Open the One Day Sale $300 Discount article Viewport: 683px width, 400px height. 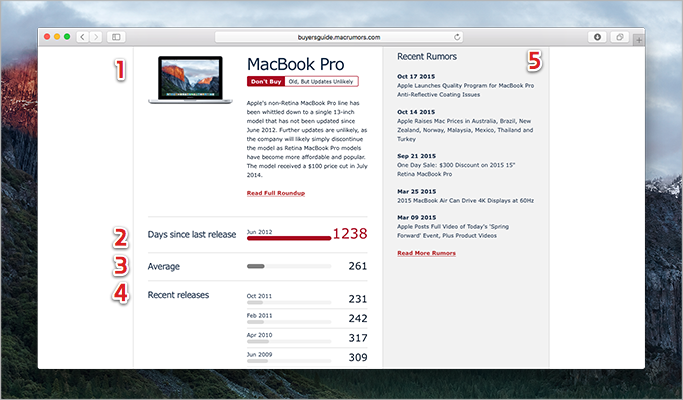point(456,169)
